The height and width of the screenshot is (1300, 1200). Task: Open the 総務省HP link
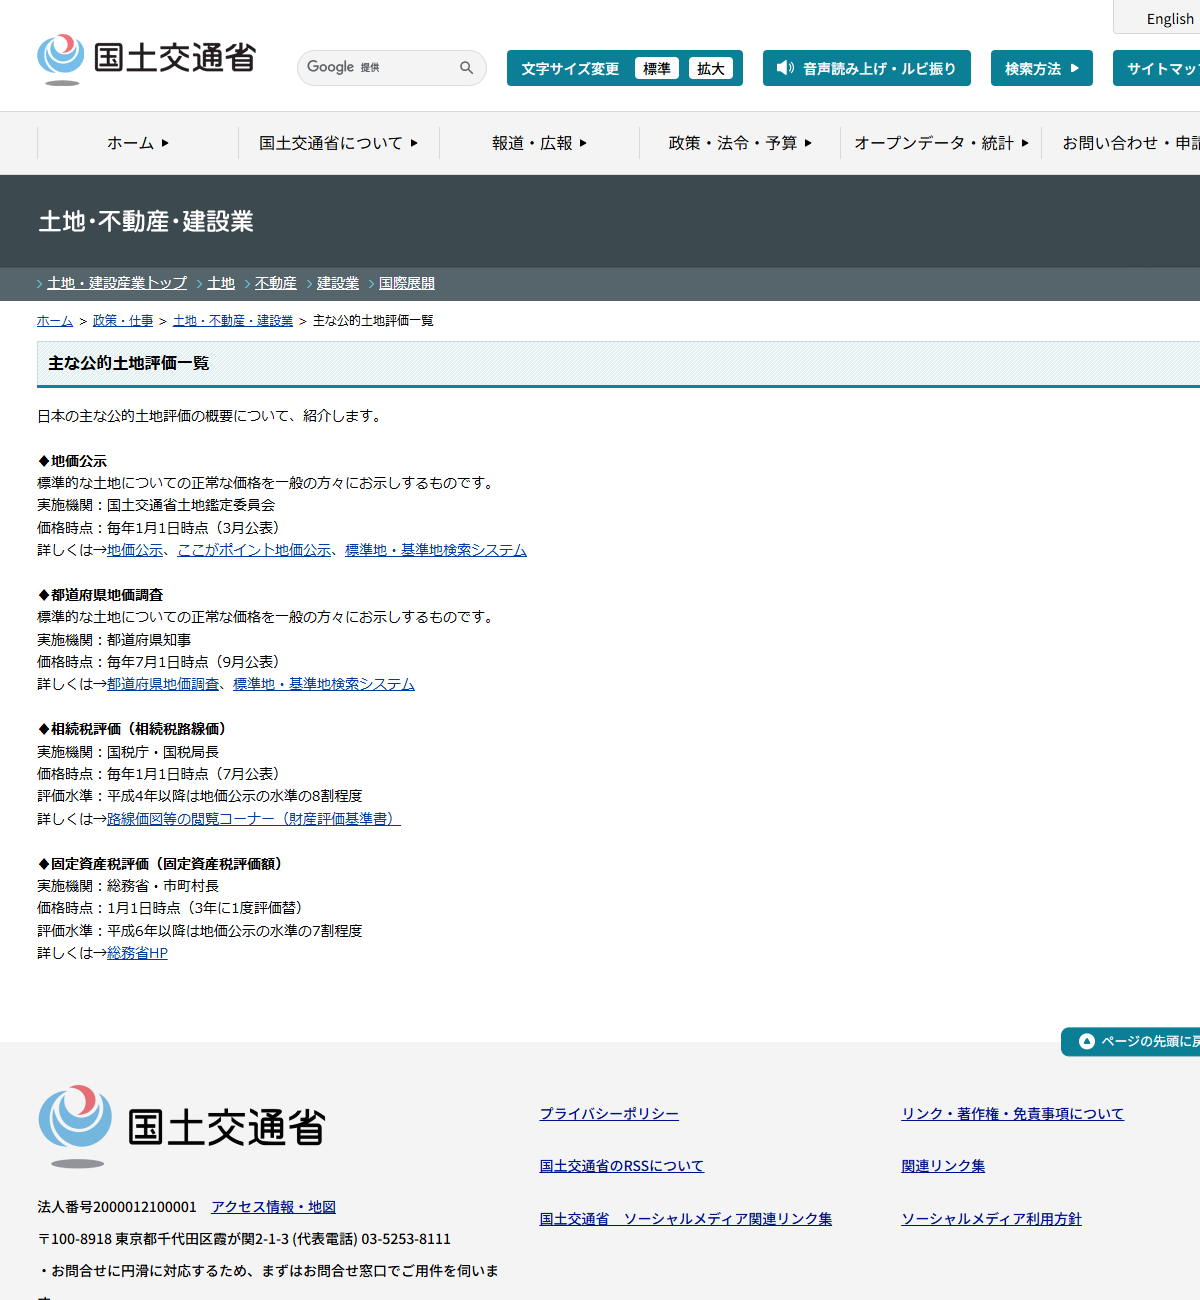click(x=137, y=953)
